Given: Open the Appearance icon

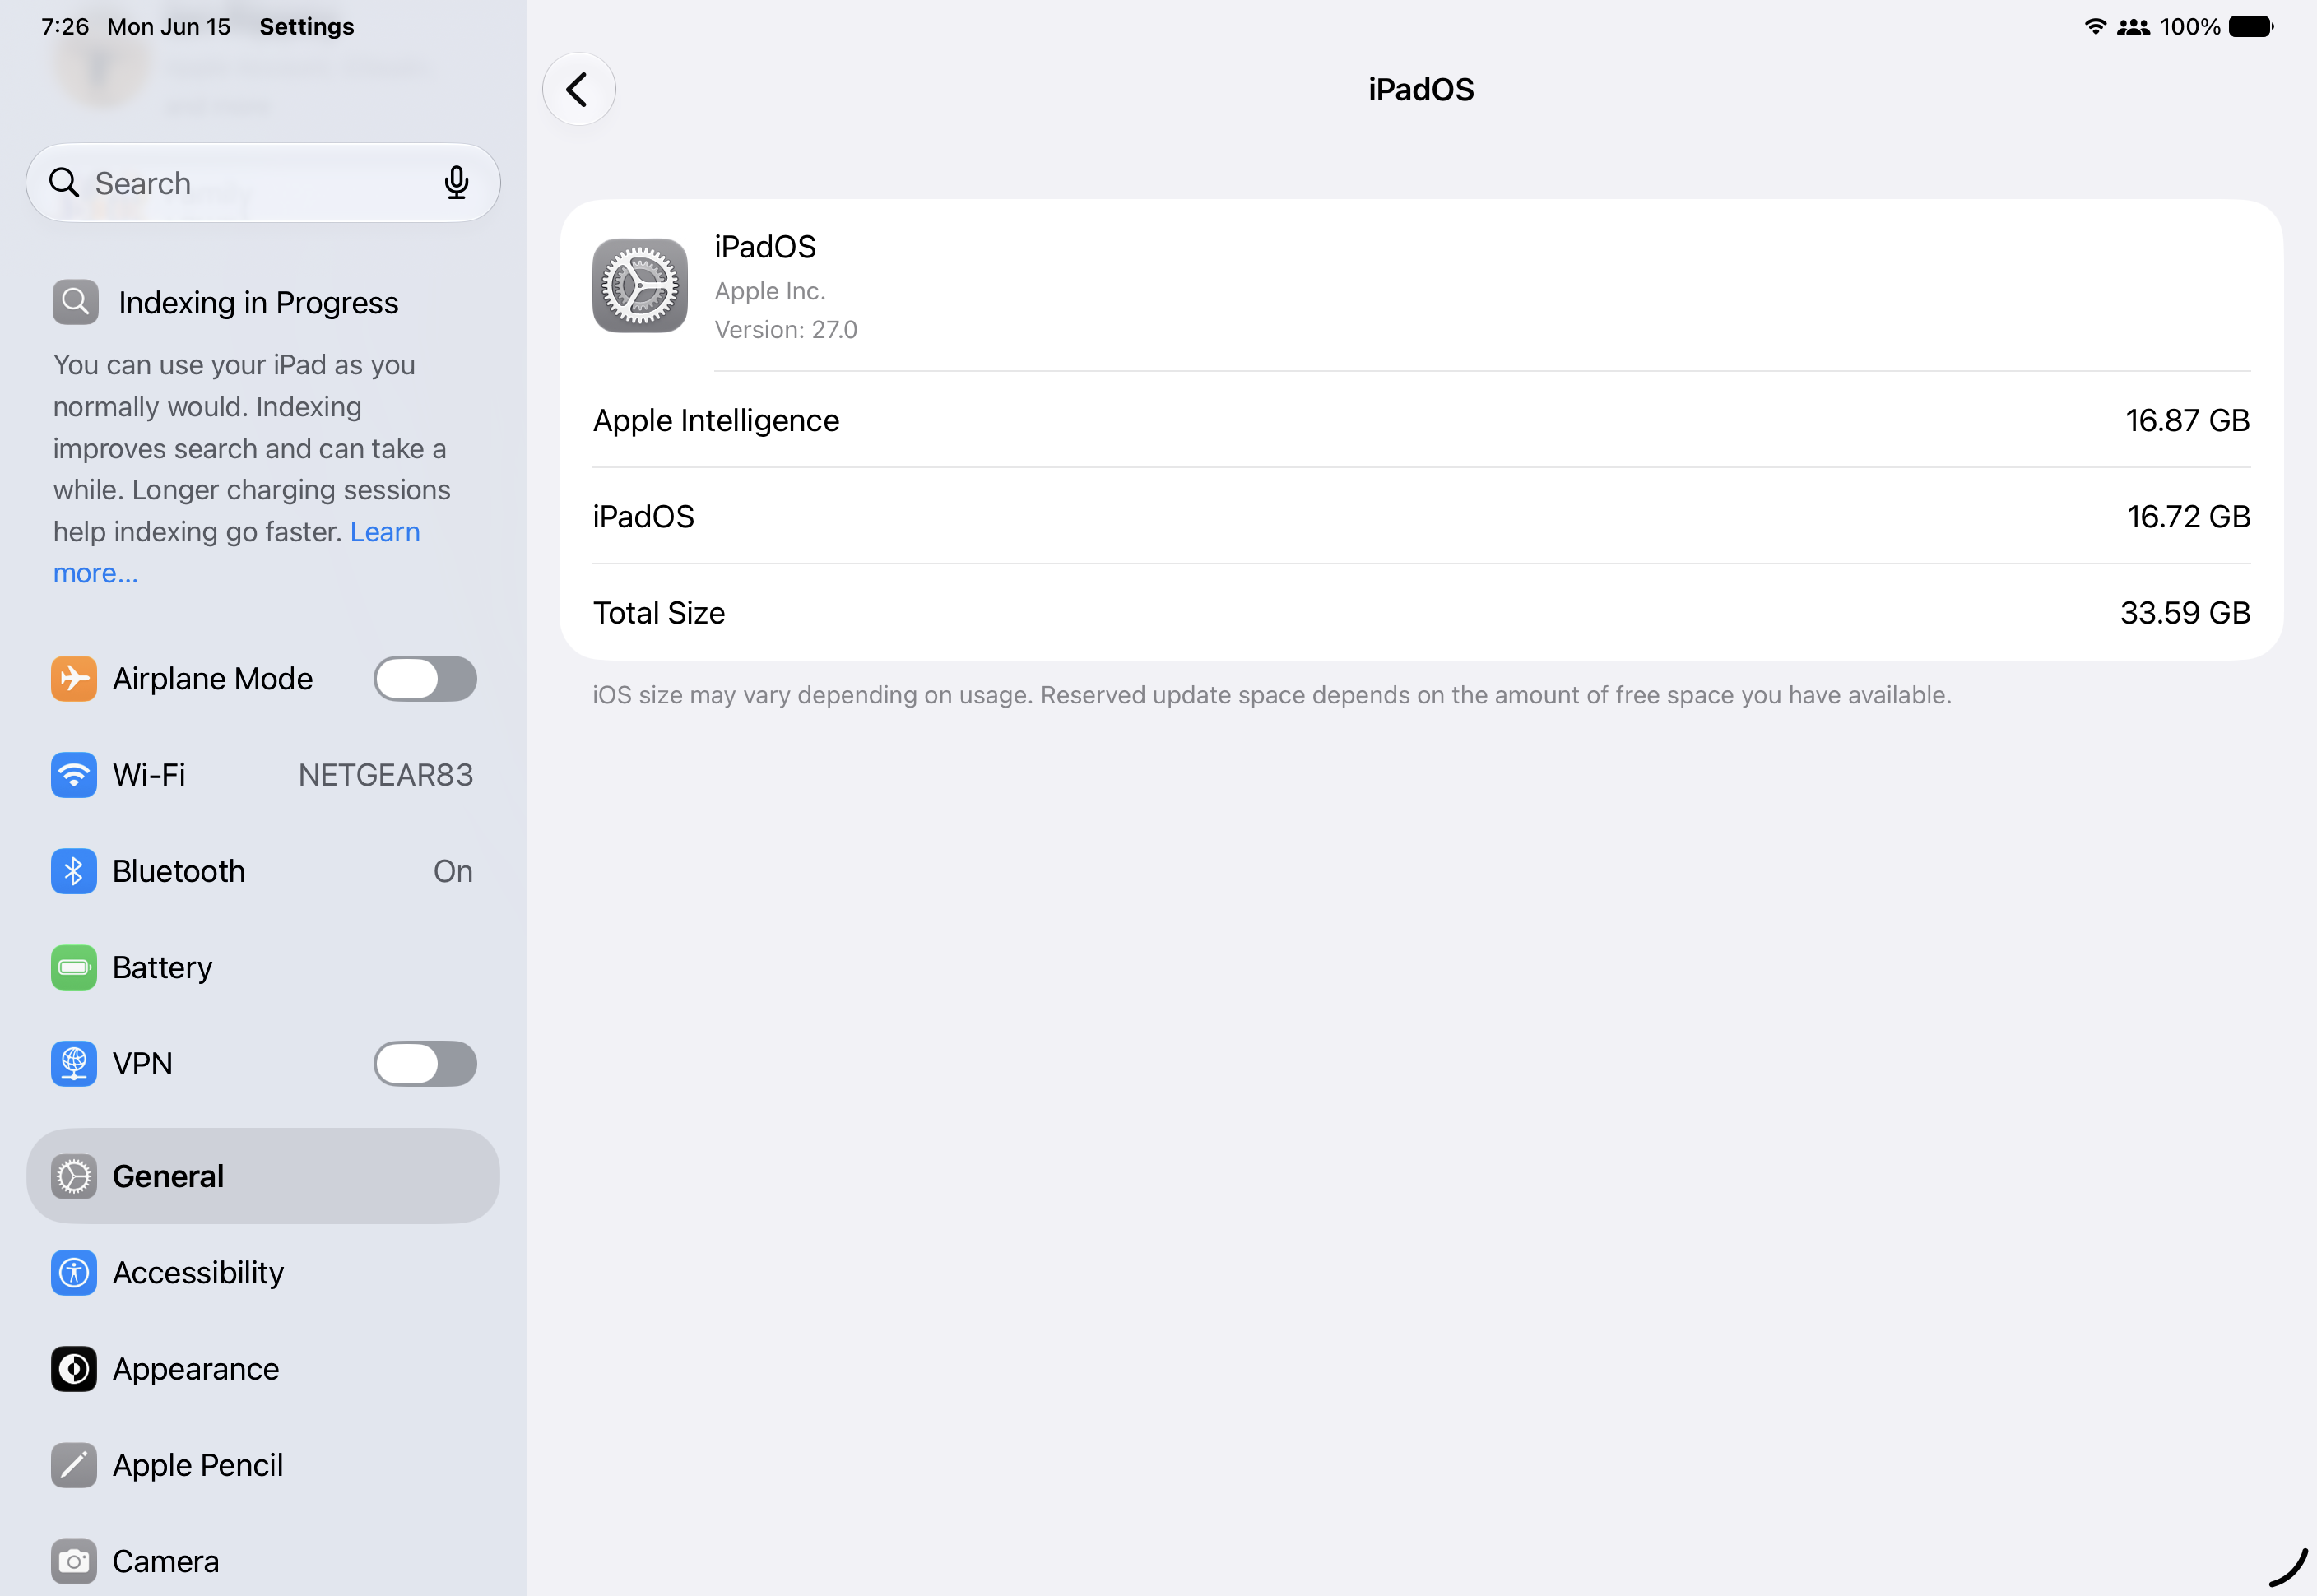Looking at the screenshot, I should pos(74,1368).
